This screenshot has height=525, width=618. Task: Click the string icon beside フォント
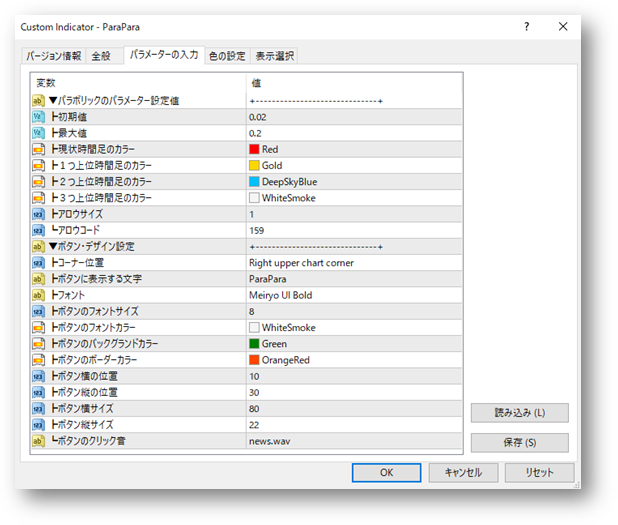[38, 295]
